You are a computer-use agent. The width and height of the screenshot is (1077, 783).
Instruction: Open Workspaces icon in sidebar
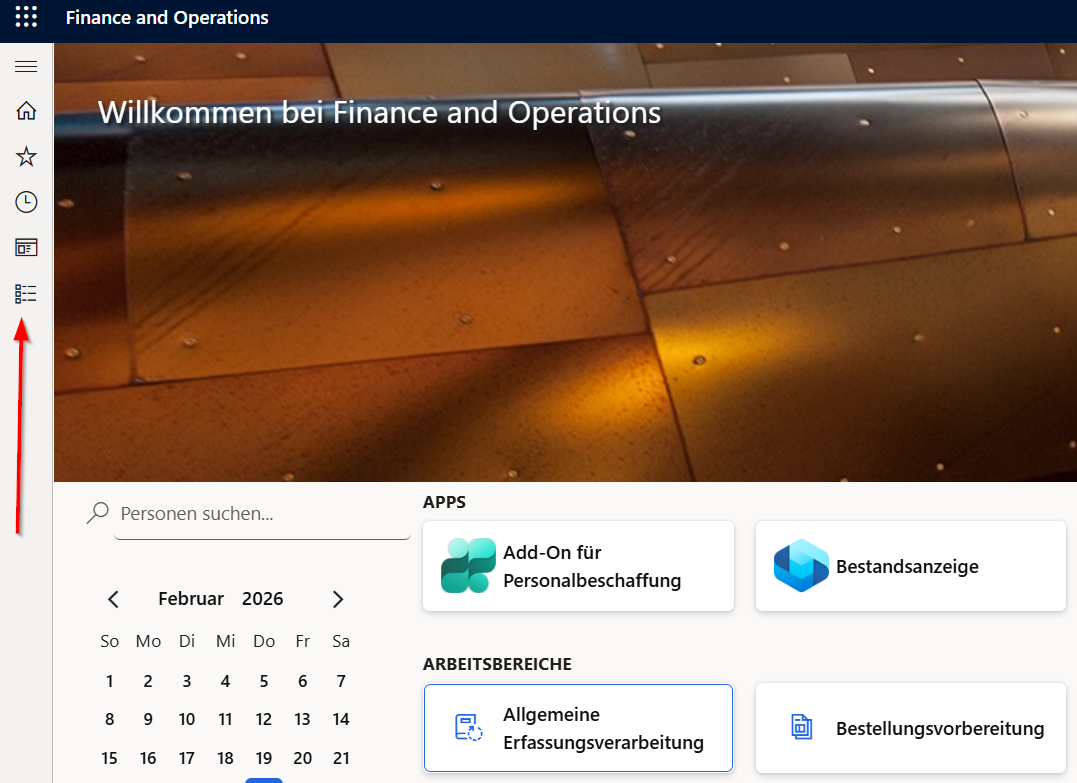(26, 247)
